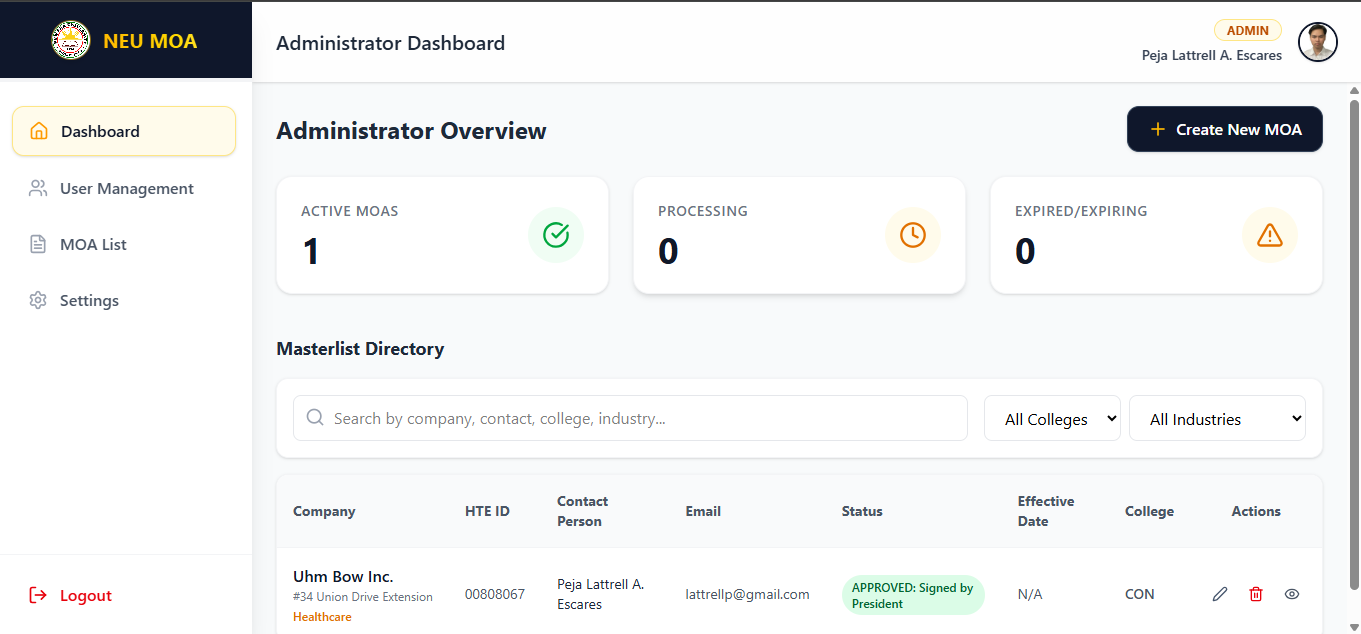Click the contact person cell in the table row
The image size is (1361, 634).
tap(600, 594)
